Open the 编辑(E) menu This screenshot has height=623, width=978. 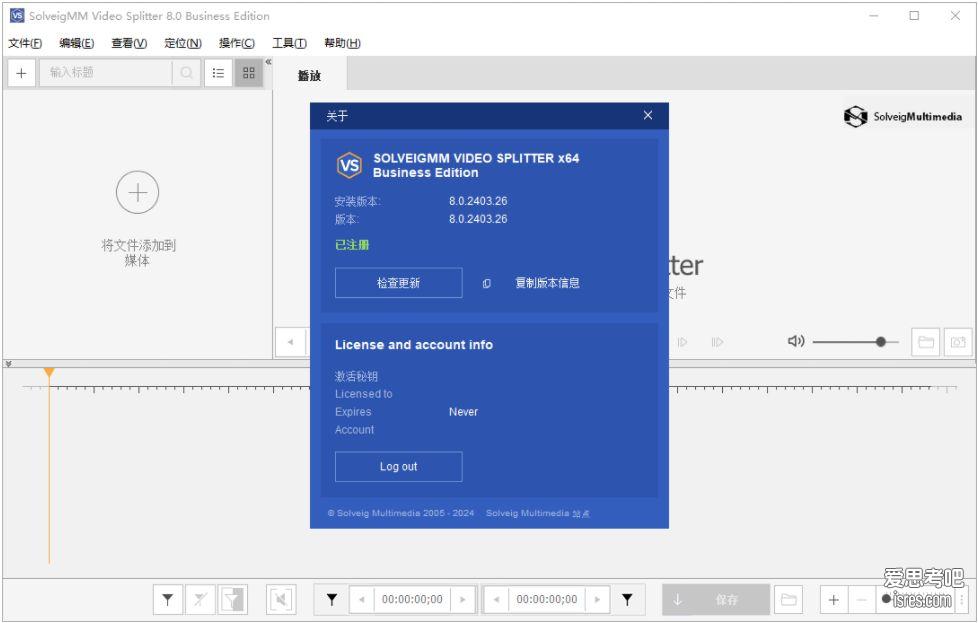point(77,43)
